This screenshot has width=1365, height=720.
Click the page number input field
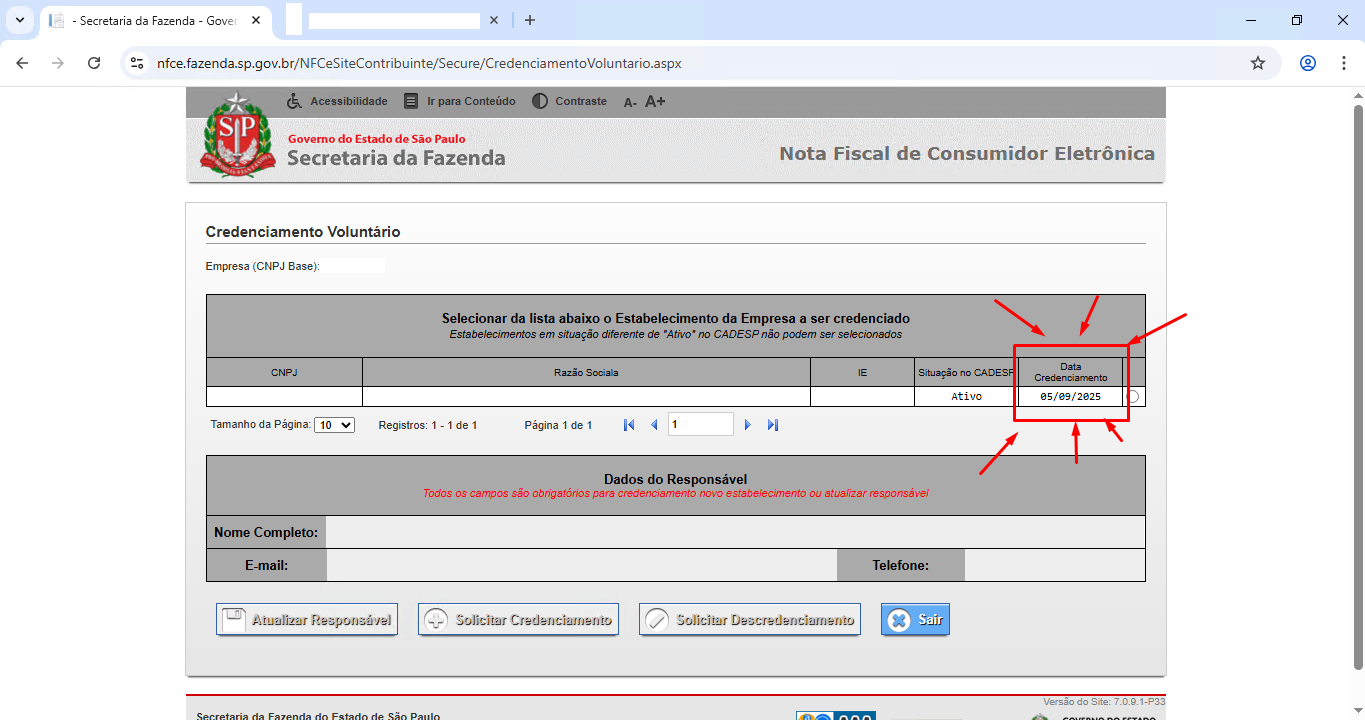point(700,425)
